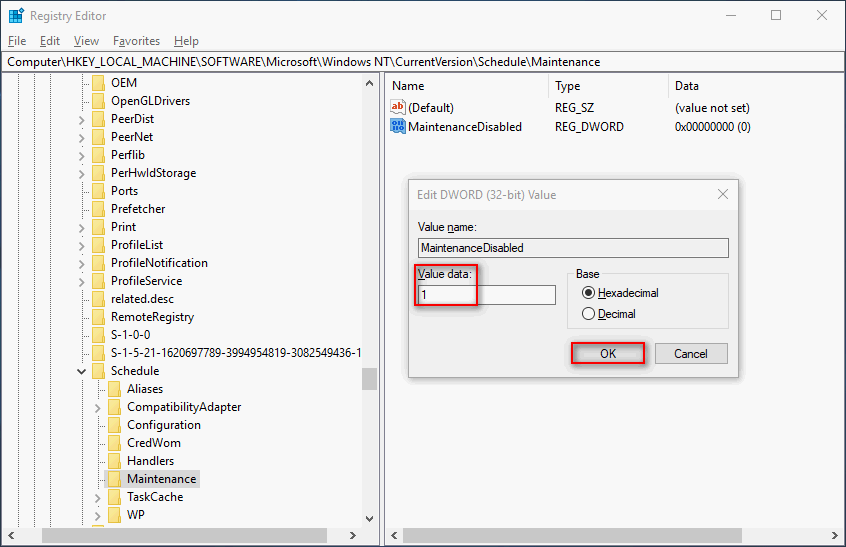Click the OpenGLDrivers folder icon
The image size is (846, 547).
[x=98, y=101]
